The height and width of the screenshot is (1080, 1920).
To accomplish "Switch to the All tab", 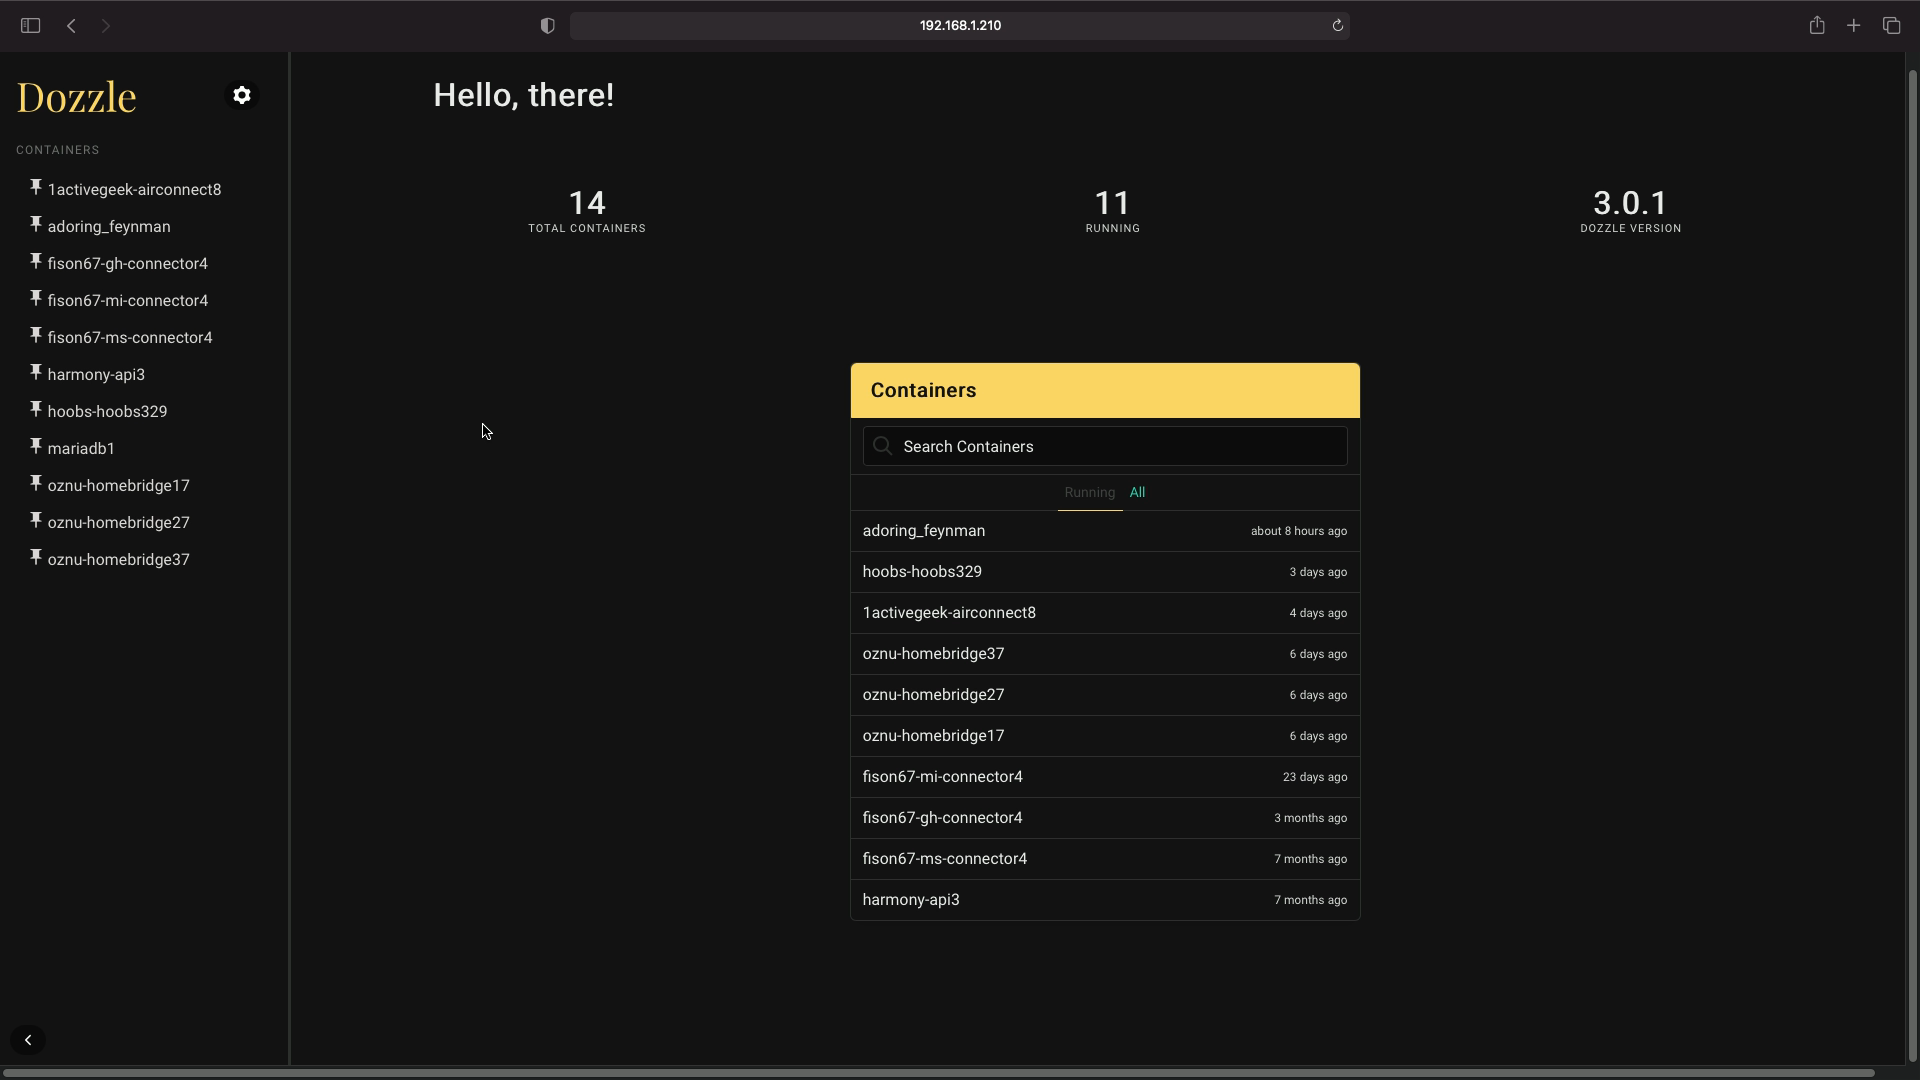I will coord(1137,492).
